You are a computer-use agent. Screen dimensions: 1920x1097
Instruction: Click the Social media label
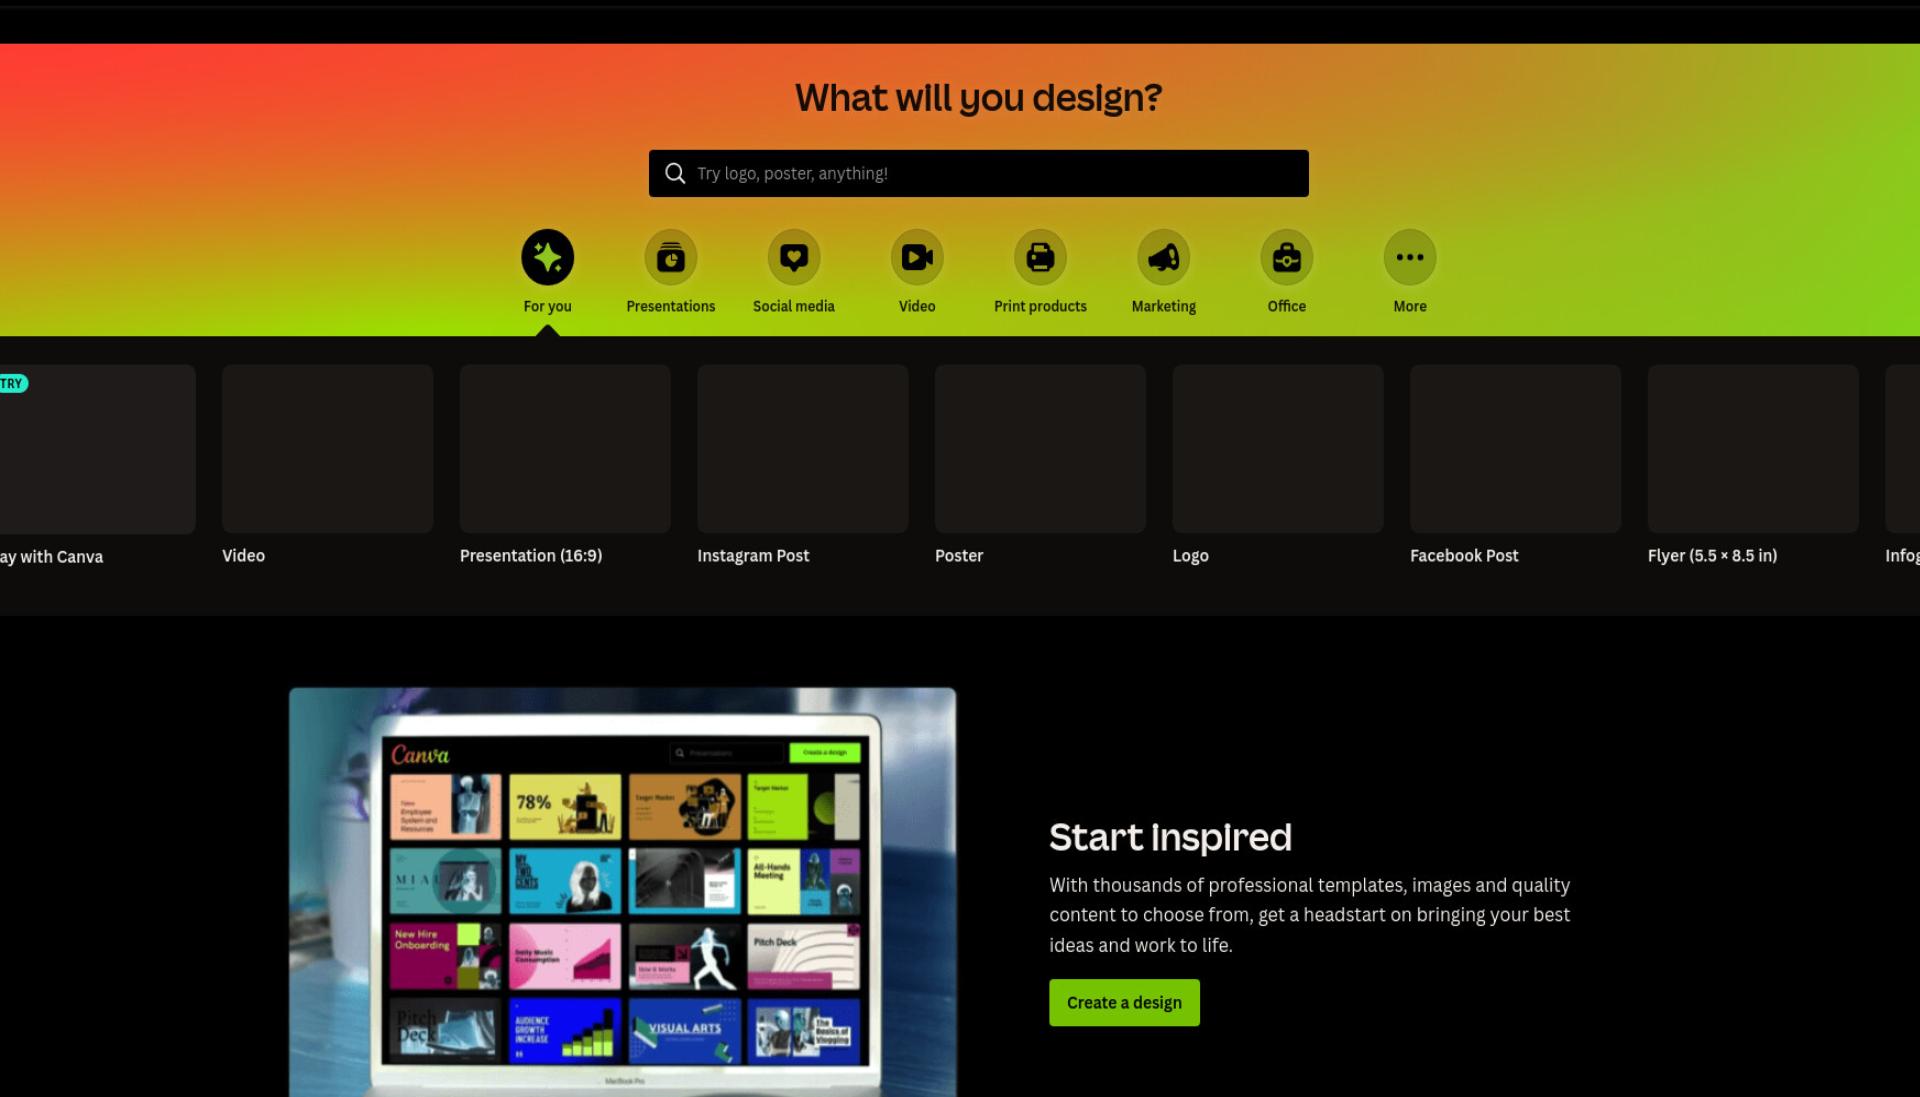pyautogui.click(x=793, y=306)
